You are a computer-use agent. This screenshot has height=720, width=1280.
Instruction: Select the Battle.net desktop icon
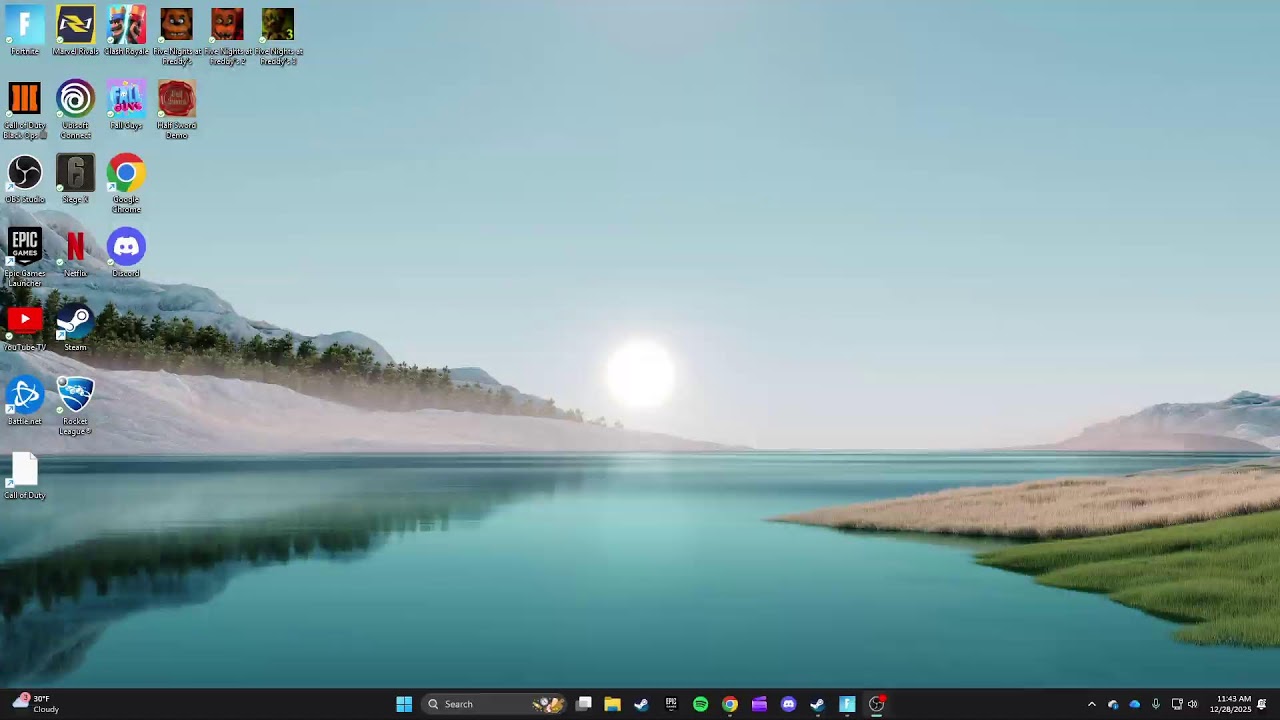point(25,401)
